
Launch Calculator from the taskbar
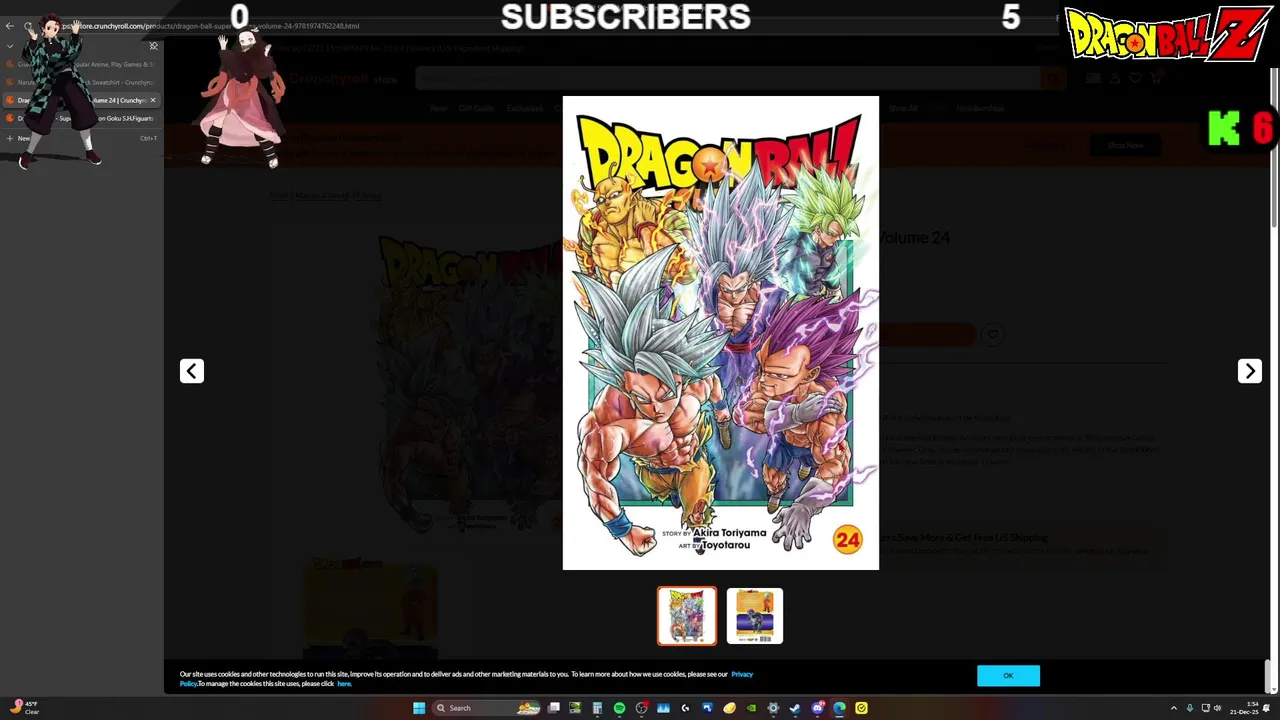coord(597,708)
